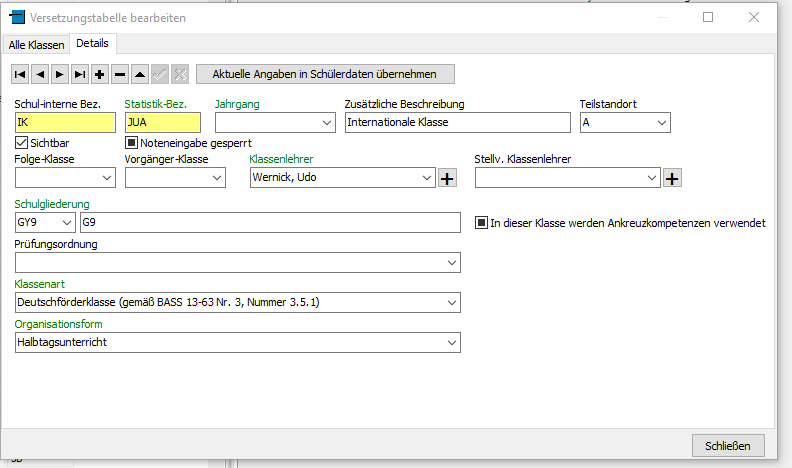Delete record using minus icon
Image resolution: width=792 pixels, height=468 pixels.
[120, 74]
